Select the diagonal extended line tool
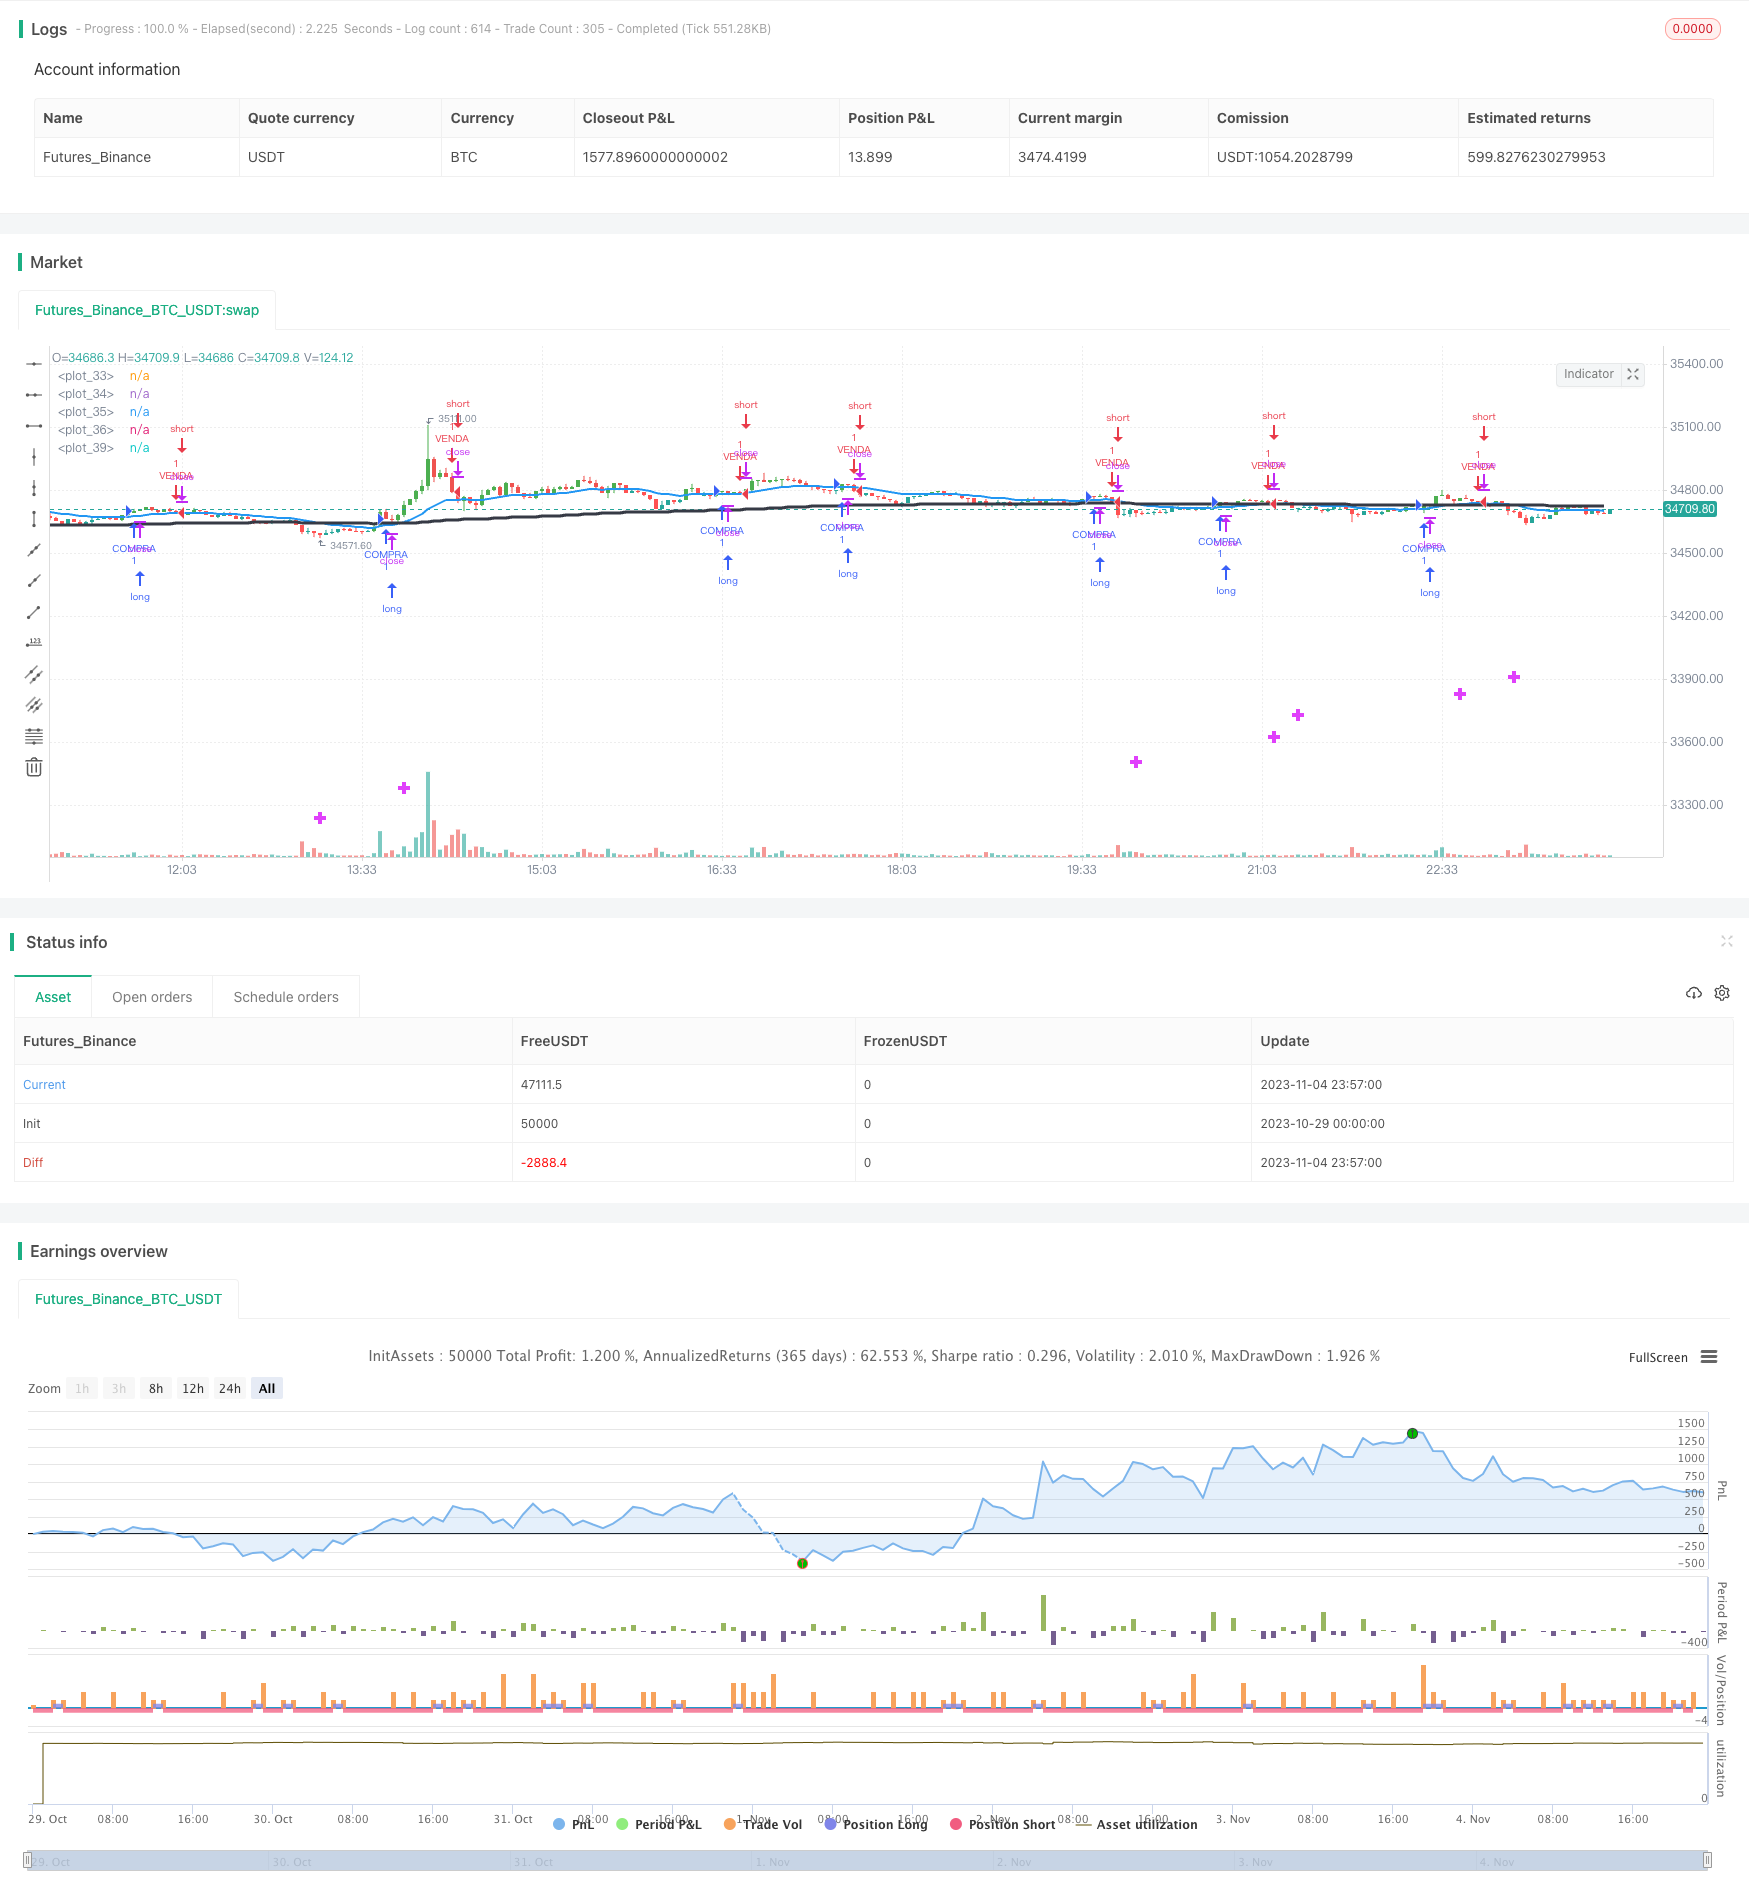The image size is (1749, 1900). [34, 581]
